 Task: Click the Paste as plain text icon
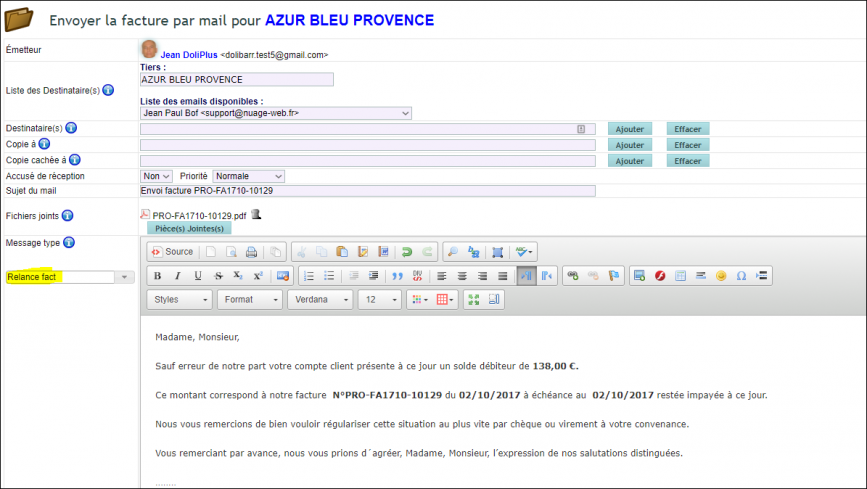(363, 252)
